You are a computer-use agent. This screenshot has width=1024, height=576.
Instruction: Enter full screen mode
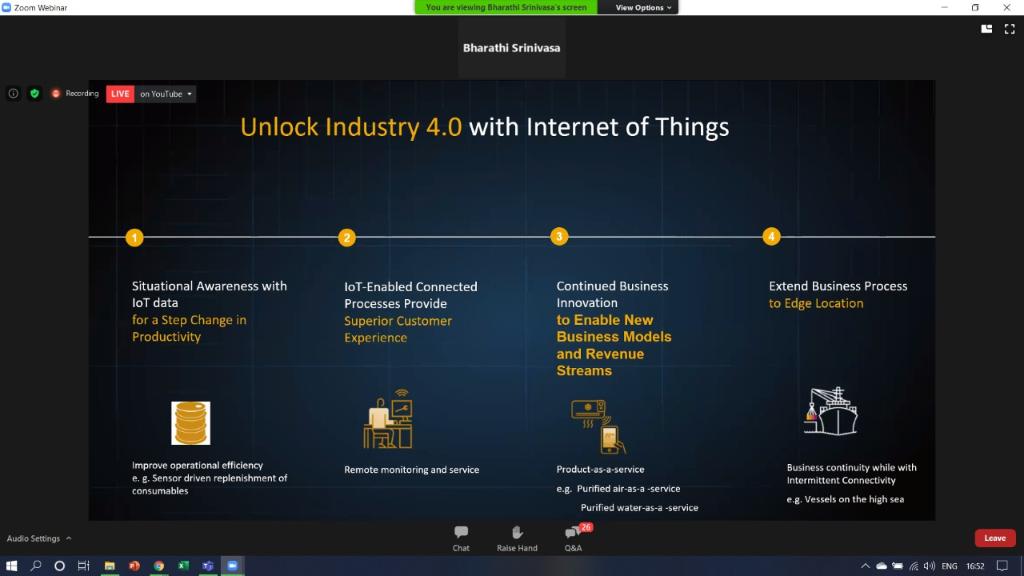click(x=1009, y=29)
